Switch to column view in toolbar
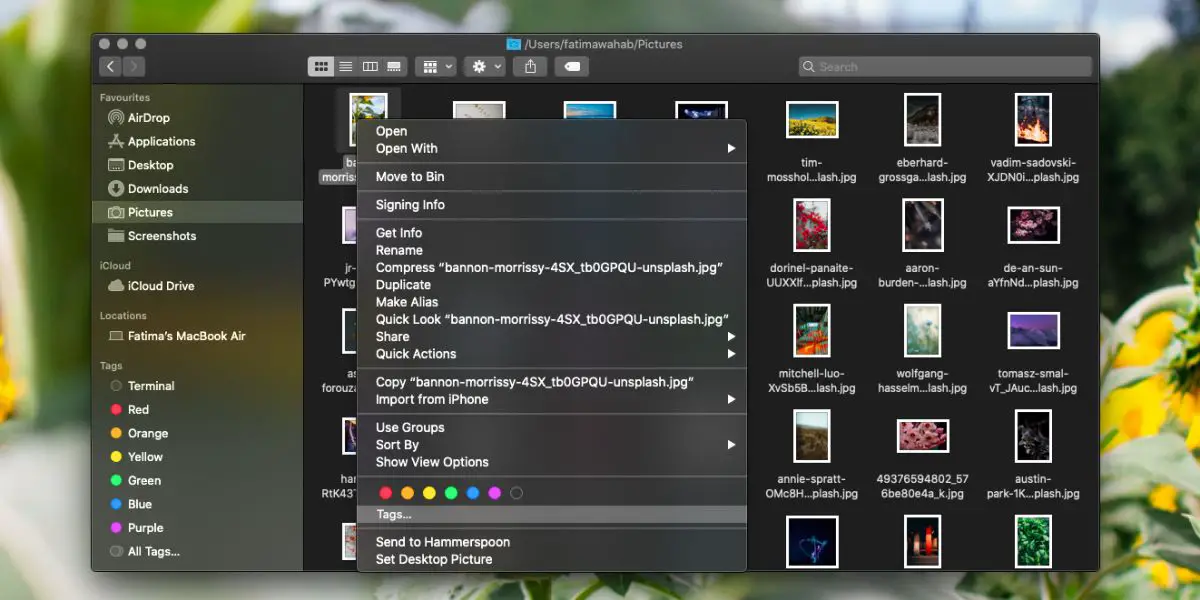 tap(370, 67)
